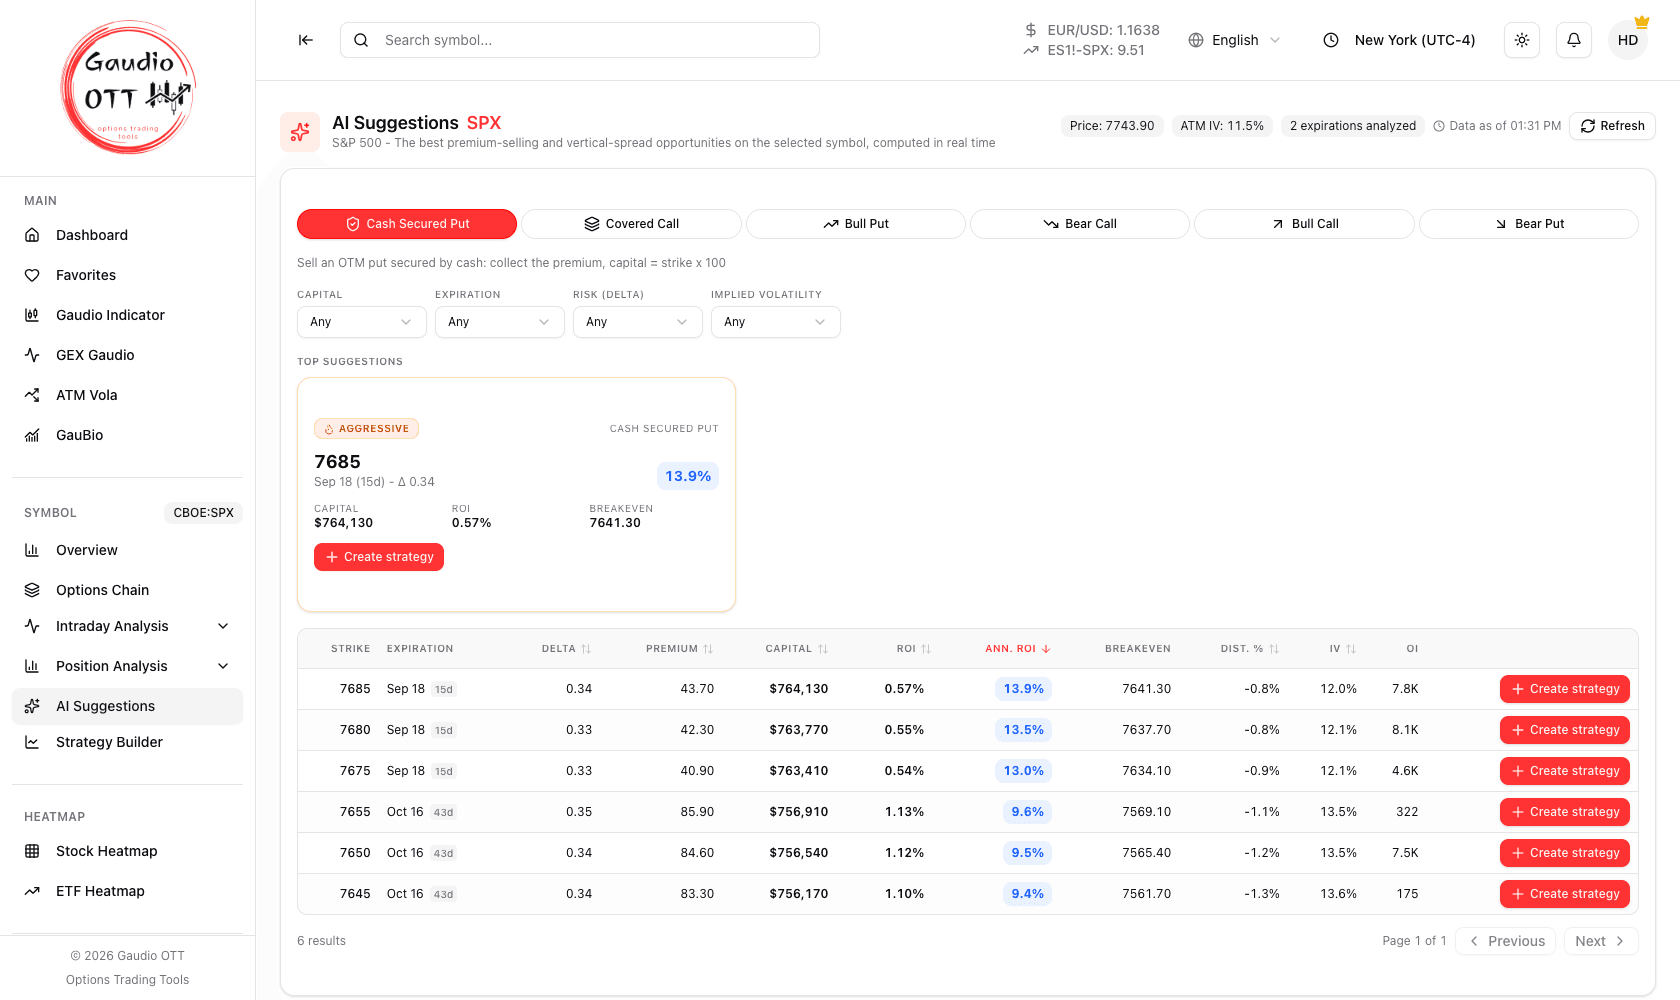Viewport: 1680px width, 1000px height.
Task: Open the Risk (Delta) filter dropdown
Action: click(638, 322)
